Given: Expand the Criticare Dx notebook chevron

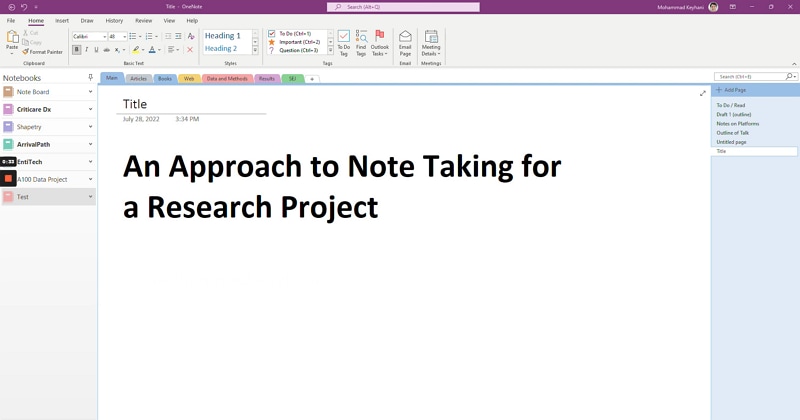Looking at the screenshot, I should [x=90, y=109].
